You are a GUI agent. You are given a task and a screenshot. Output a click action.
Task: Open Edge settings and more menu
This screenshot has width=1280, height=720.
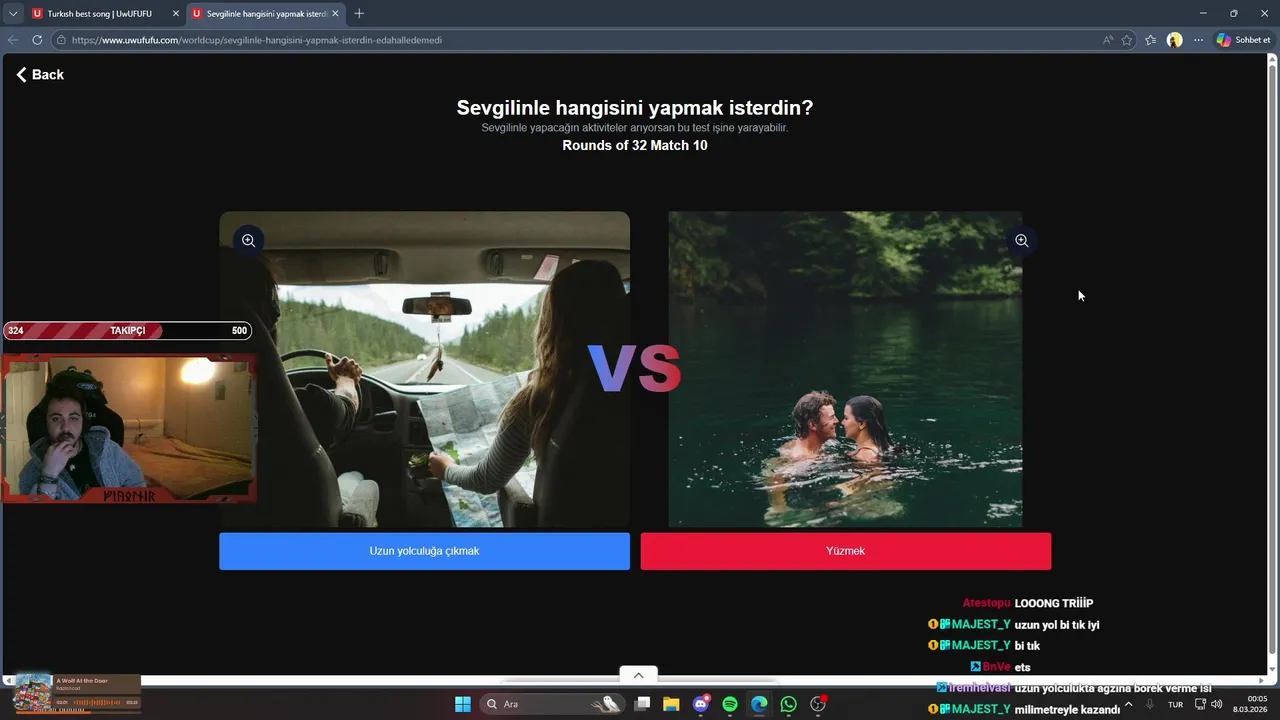coord(1198,40)
